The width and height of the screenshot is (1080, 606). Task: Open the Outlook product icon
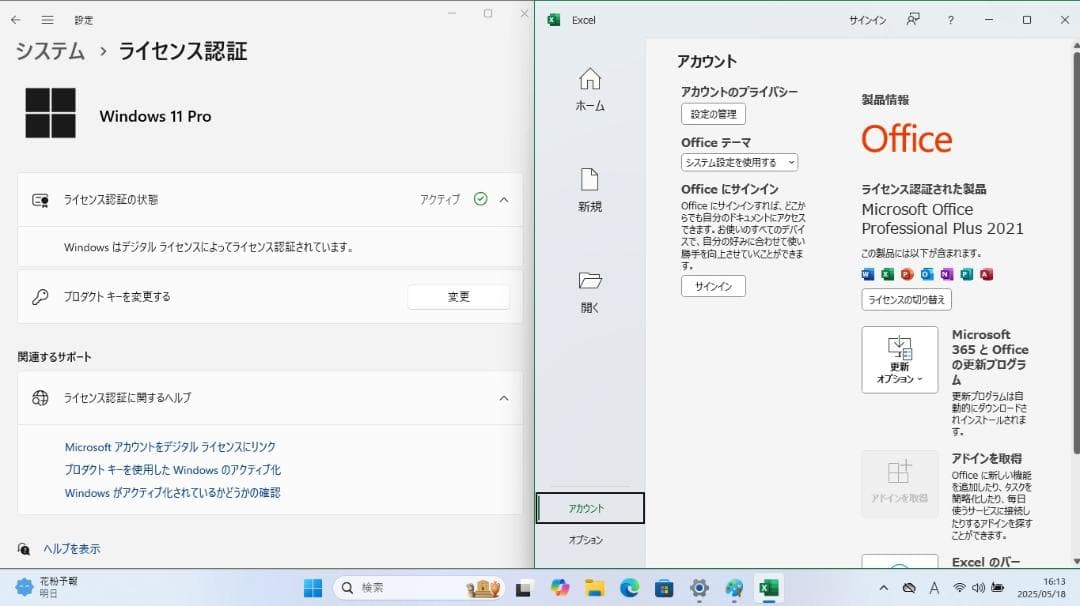pos(928,274)
